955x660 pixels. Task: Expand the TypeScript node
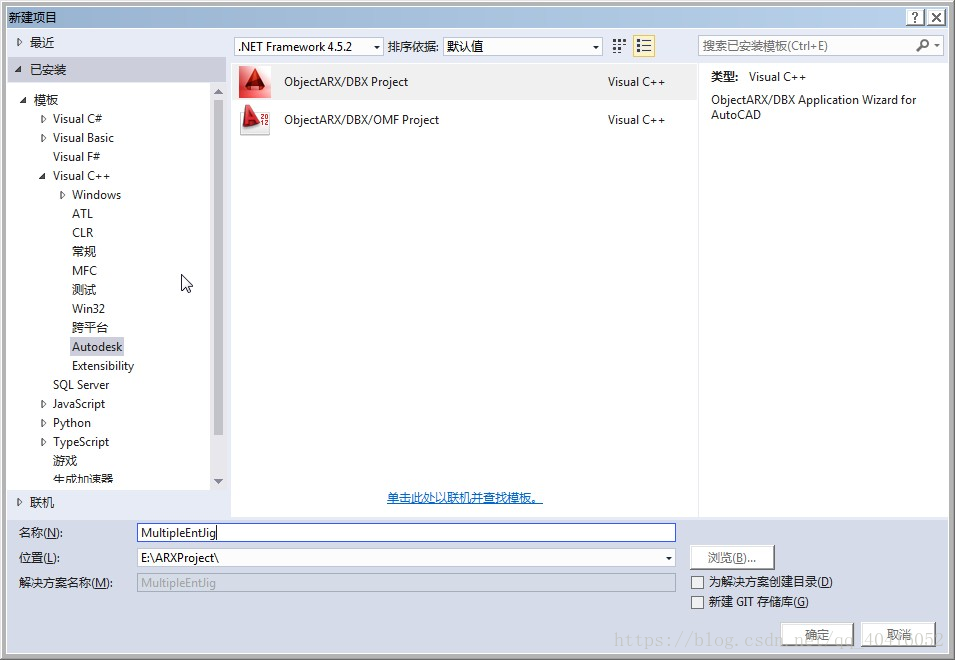[x=43, y=442]
